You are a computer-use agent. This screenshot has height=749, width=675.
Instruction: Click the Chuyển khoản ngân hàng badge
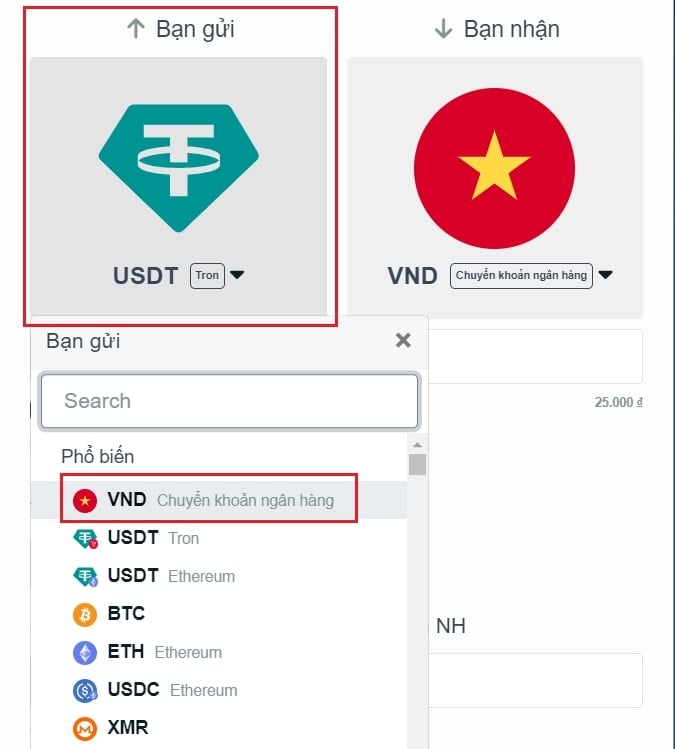(521, 276)
